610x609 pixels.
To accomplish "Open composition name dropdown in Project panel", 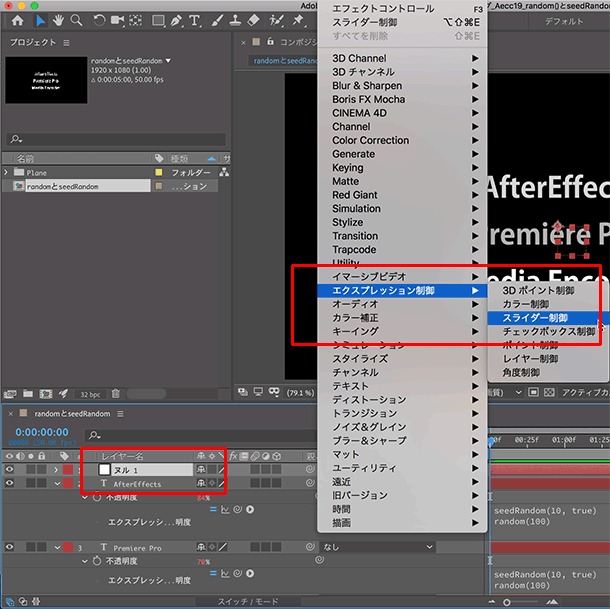I will coord(168,60).
